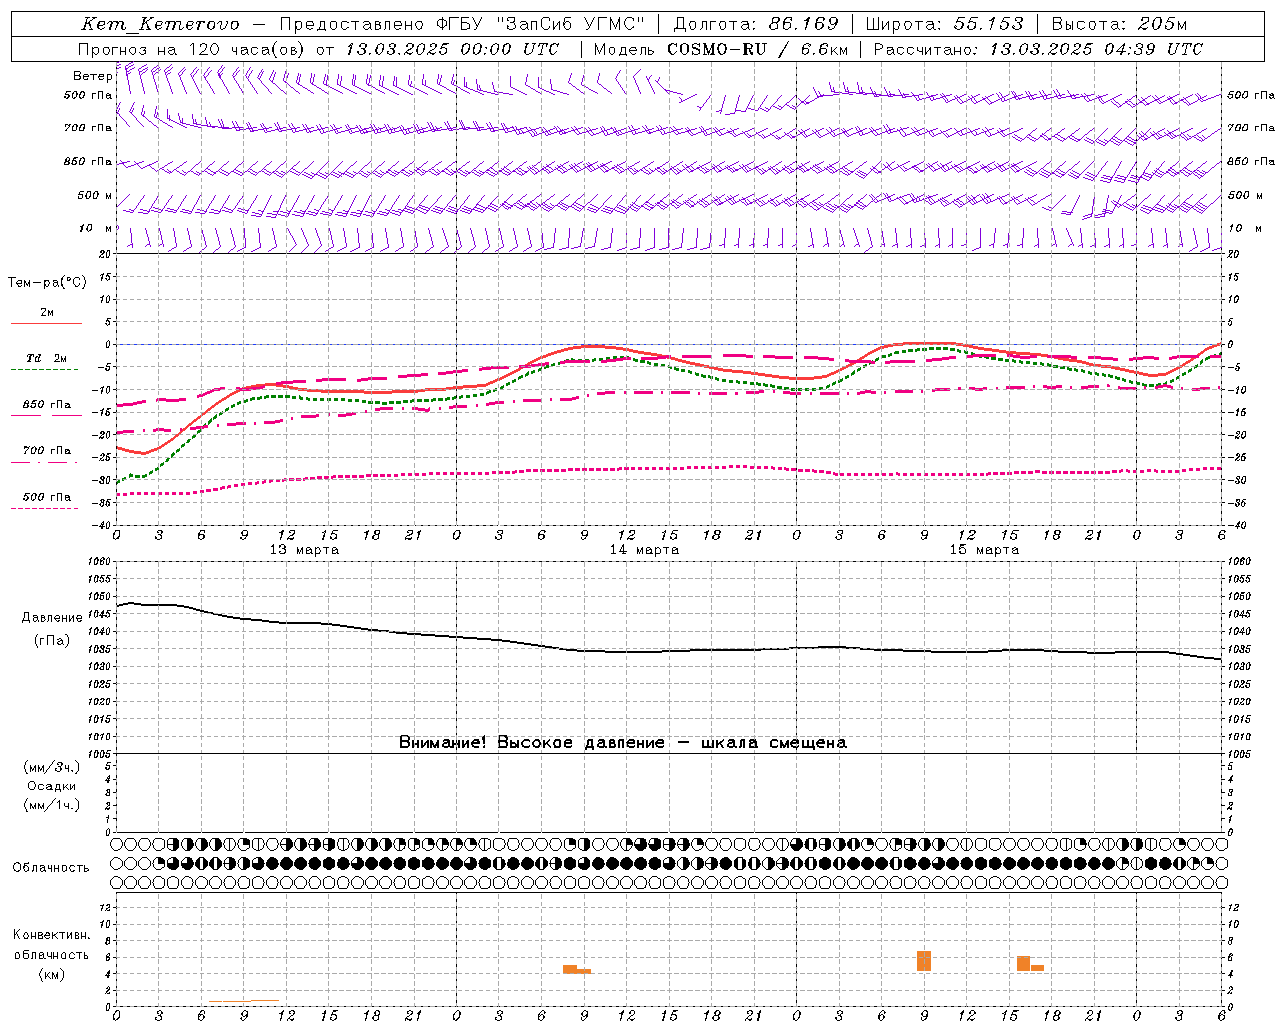The height and width of the screenshot is (1024, 1280).
Task: Click the Долгота: 86.169 value
Action: coord(756,24)
